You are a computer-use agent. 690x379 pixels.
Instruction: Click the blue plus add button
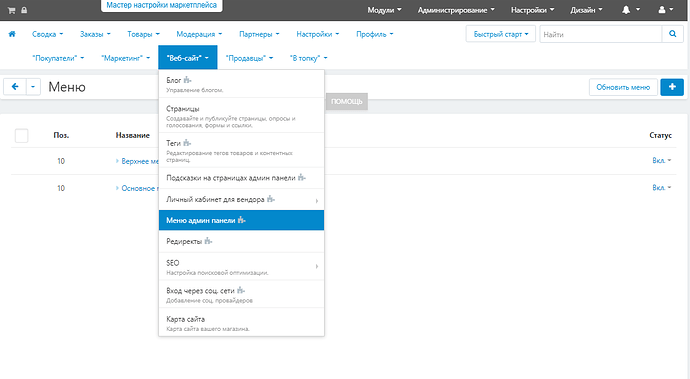672,87
